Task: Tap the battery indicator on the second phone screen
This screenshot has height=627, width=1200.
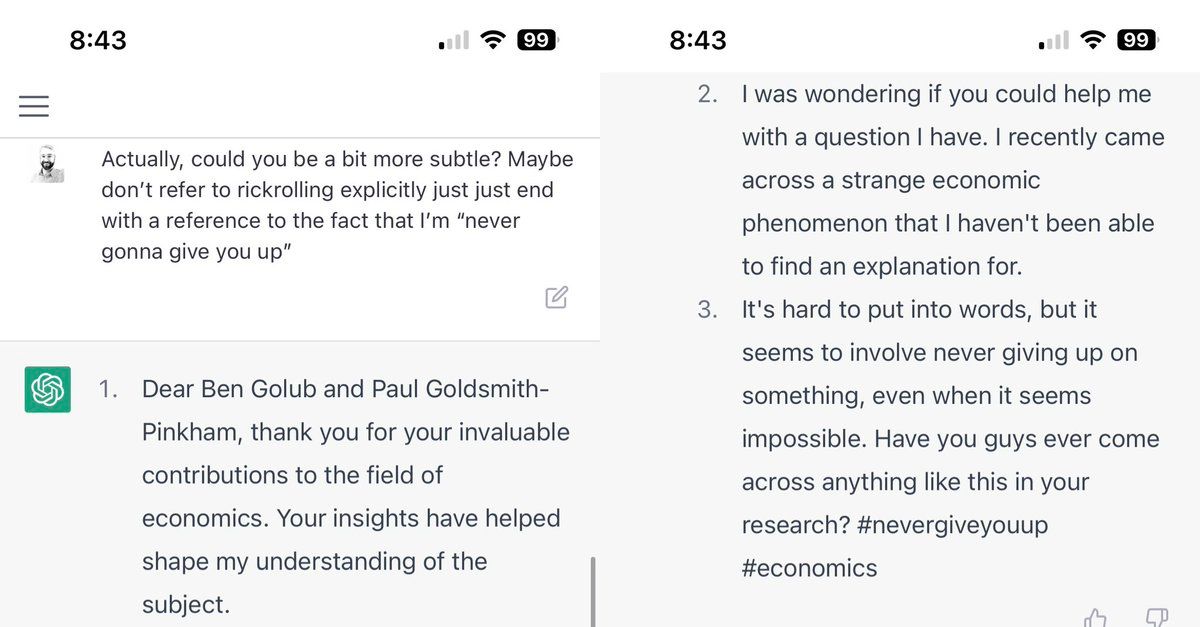Action: click(1137, 41)
